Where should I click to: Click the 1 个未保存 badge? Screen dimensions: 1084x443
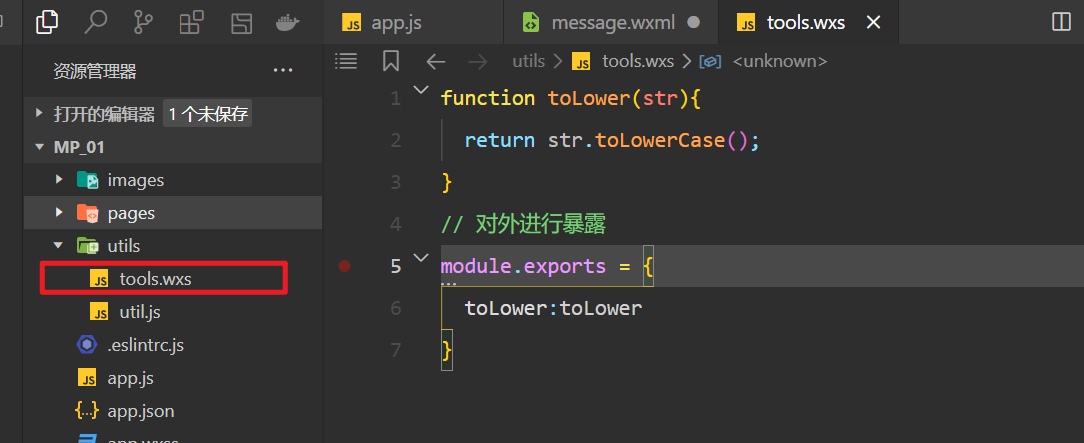(208, 114)
